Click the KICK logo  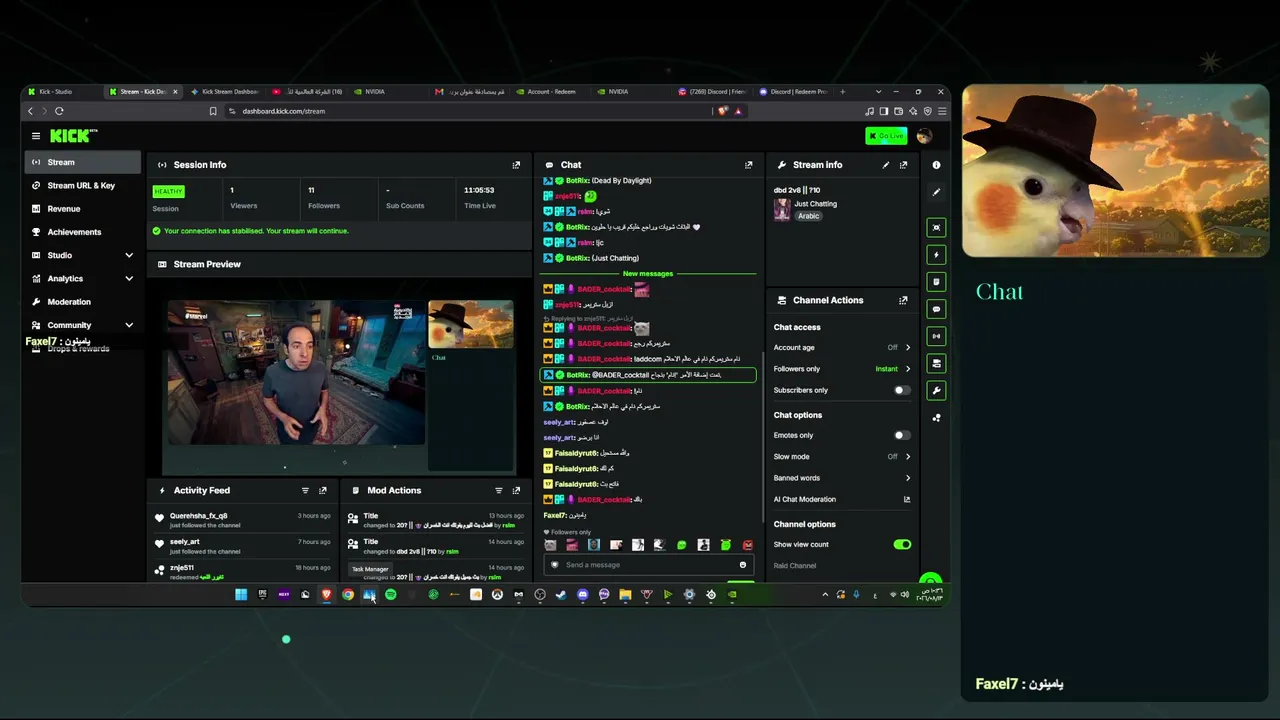click(x=70, y=136)
